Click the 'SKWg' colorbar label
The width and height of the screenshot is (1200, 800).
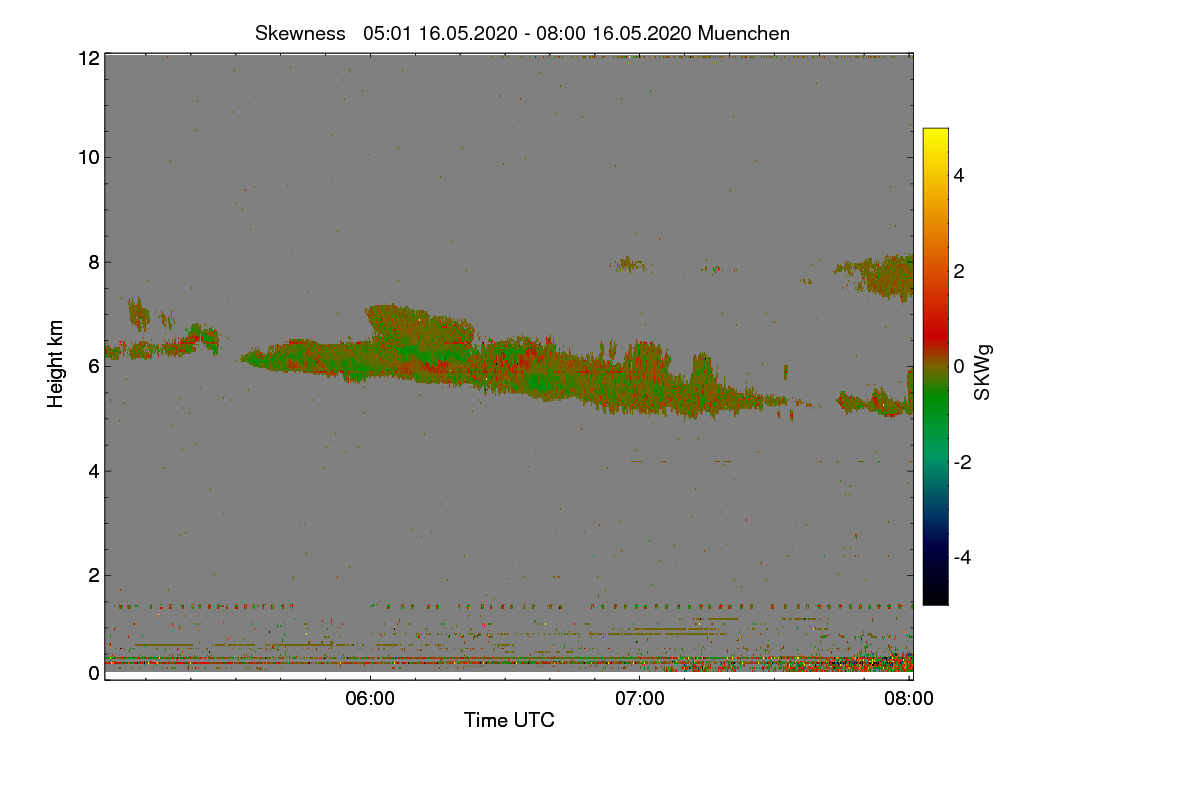point(982,372)
